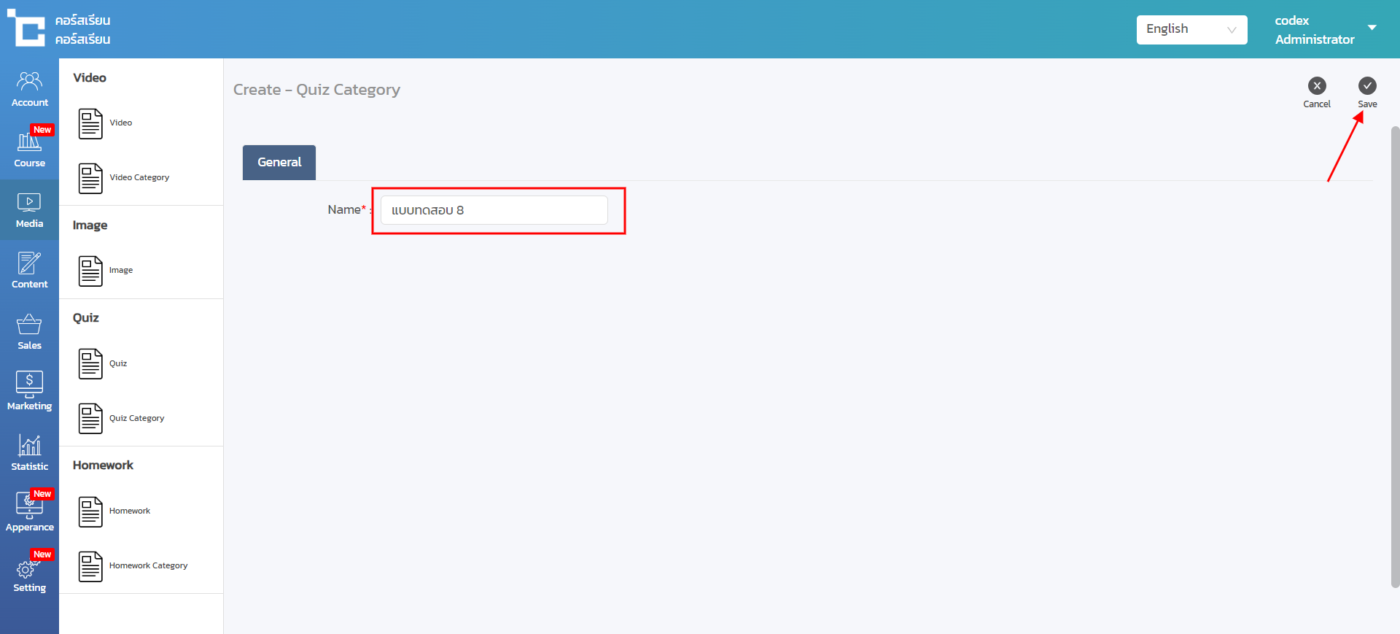Click the Name input field
1400x634 pixels.
coord(494,210)
